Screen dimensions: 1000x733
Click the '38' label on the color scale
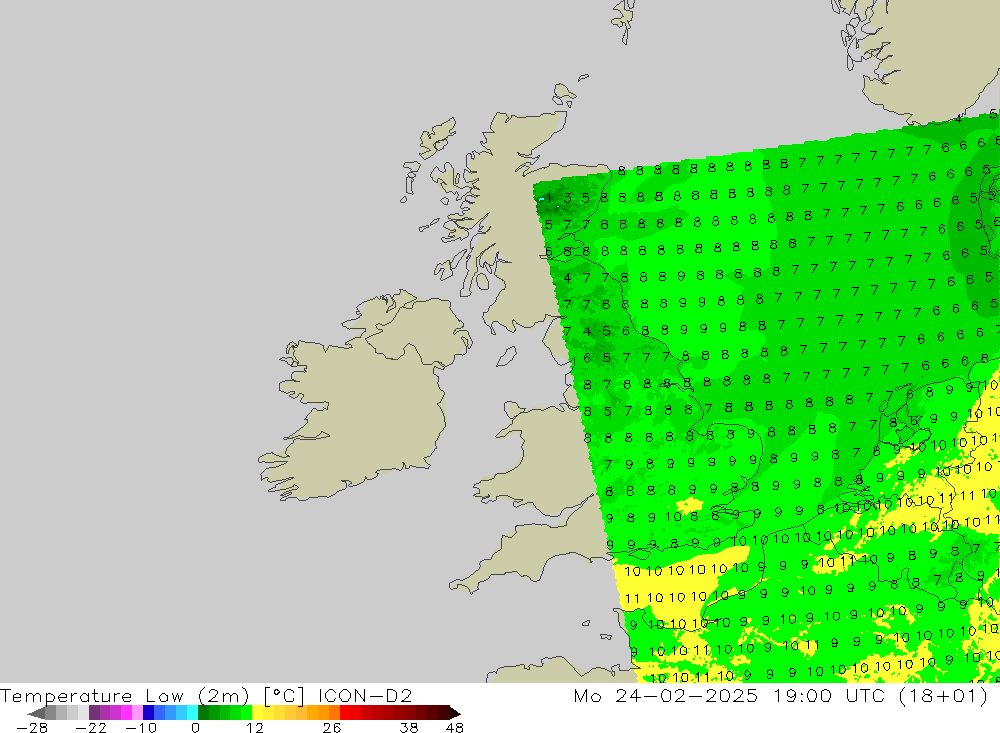tap(409, 728)
